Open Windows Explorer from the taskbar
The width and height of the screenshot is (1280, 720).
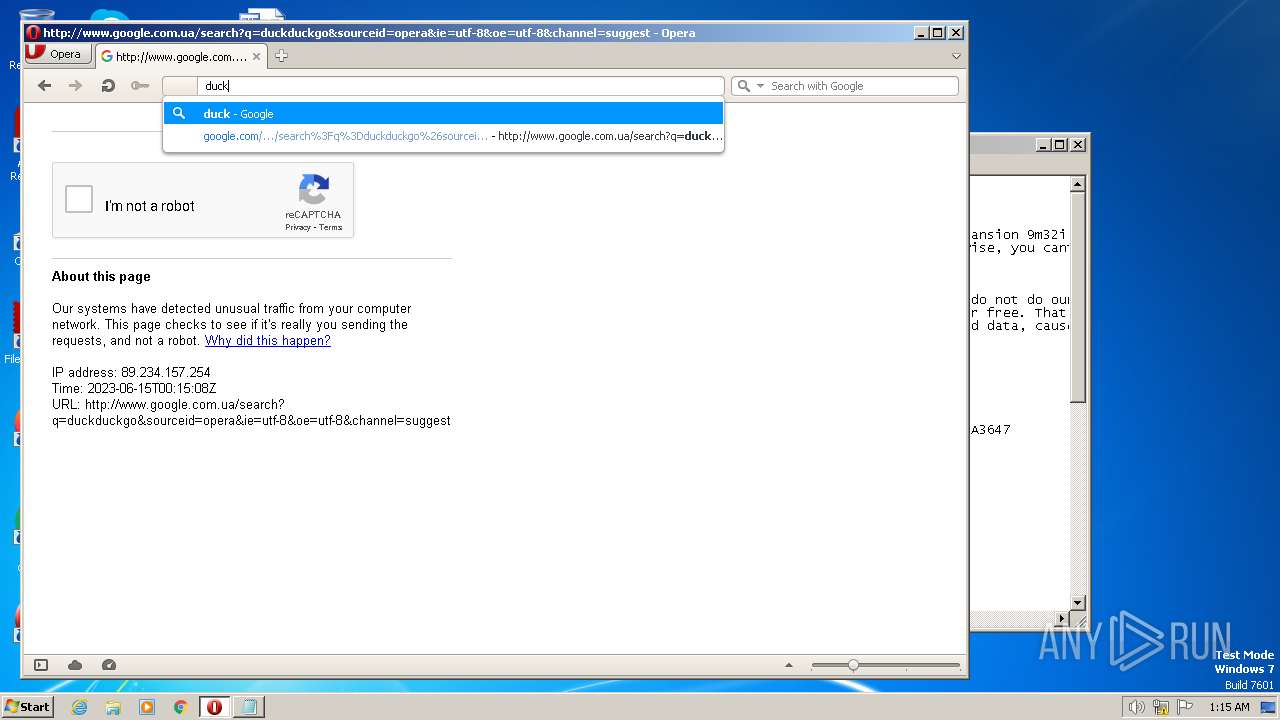(113, 707)
